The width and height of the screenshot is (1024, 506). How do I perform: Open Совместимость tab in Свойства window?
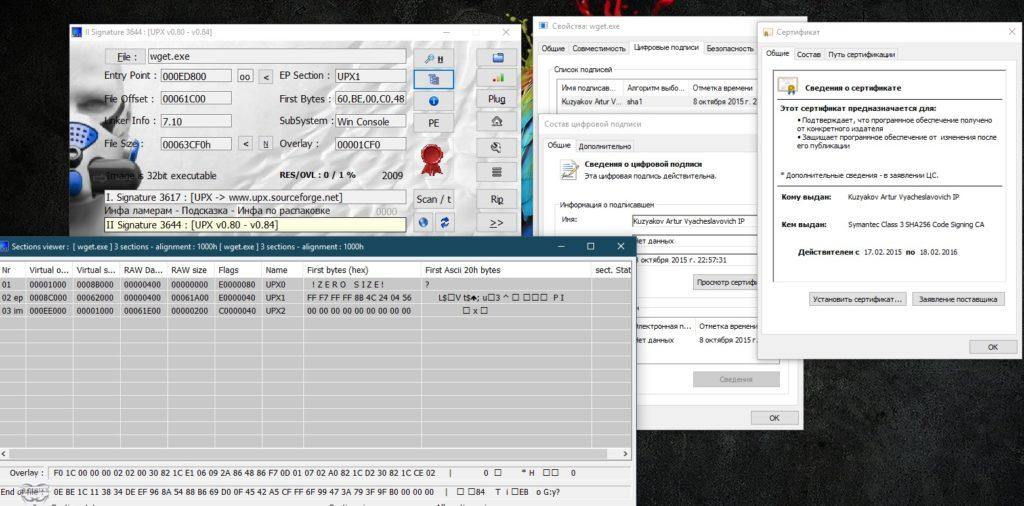click(598, 48)
